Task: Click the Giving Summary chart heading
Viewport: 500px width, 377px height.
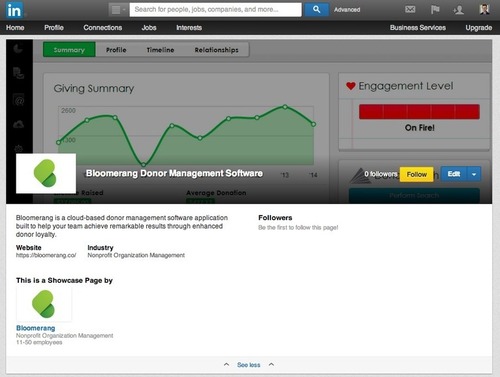Action: click(94, 88)
